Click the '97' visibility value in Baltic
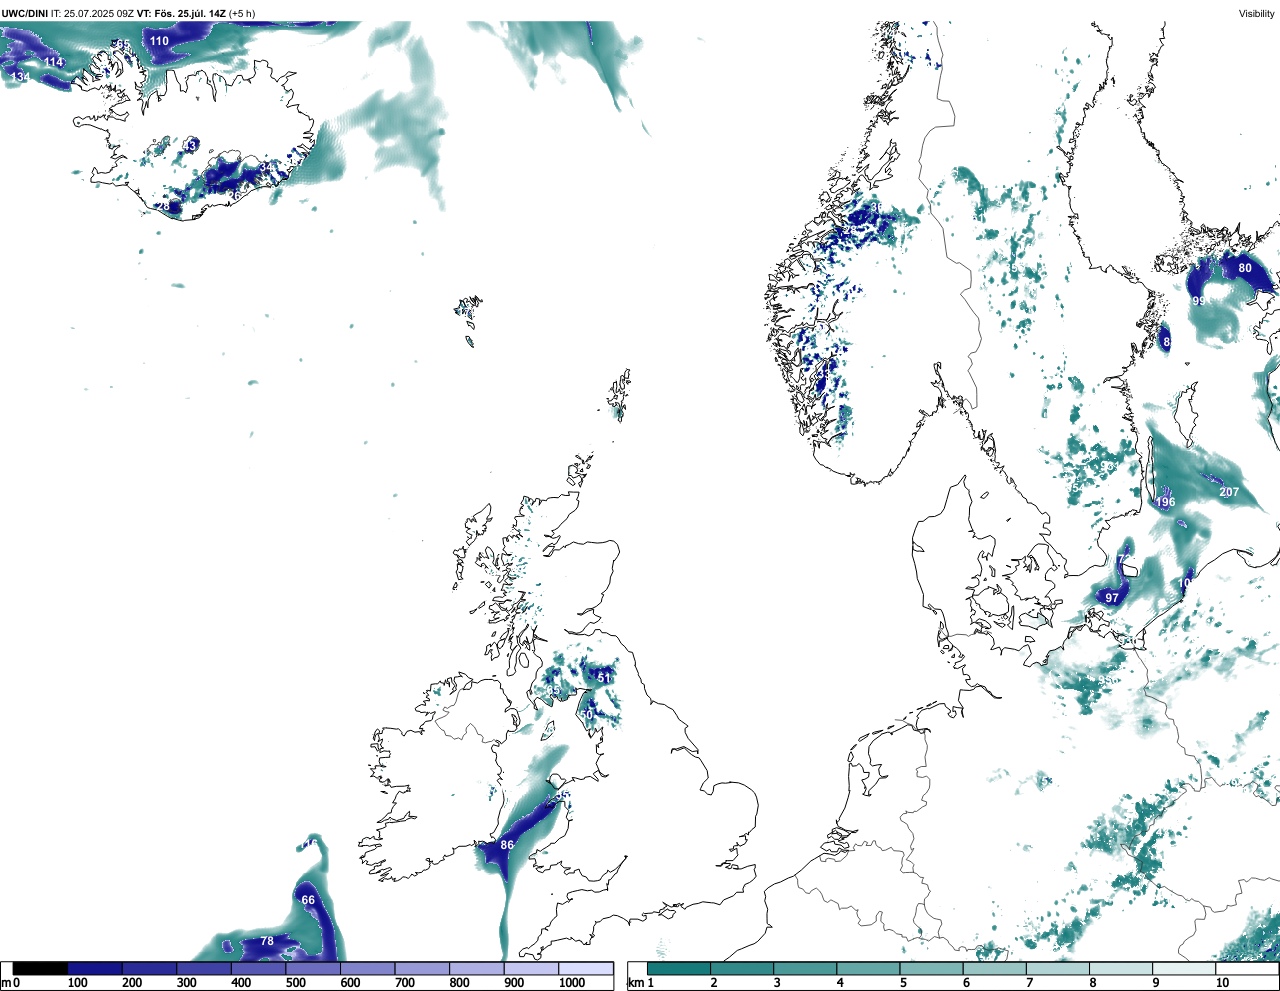This screenshot has width=1280, height=991. [x=1112, y=598]
